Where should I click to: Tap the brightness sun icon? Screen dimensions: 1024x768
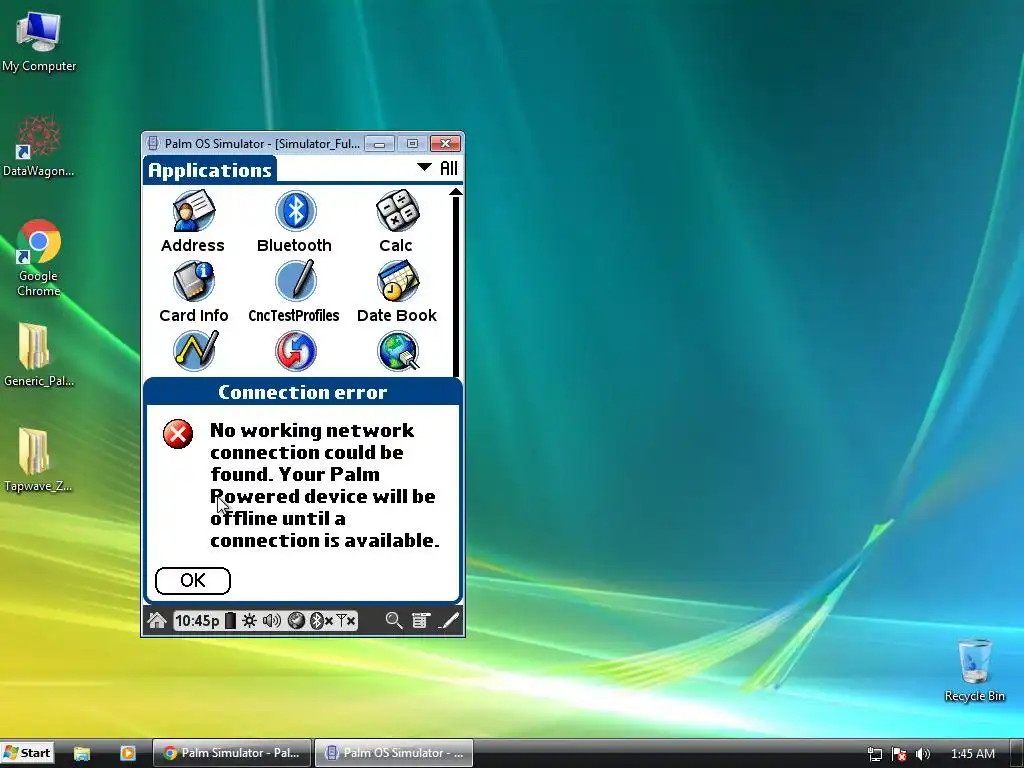click(x=249, y=620)
